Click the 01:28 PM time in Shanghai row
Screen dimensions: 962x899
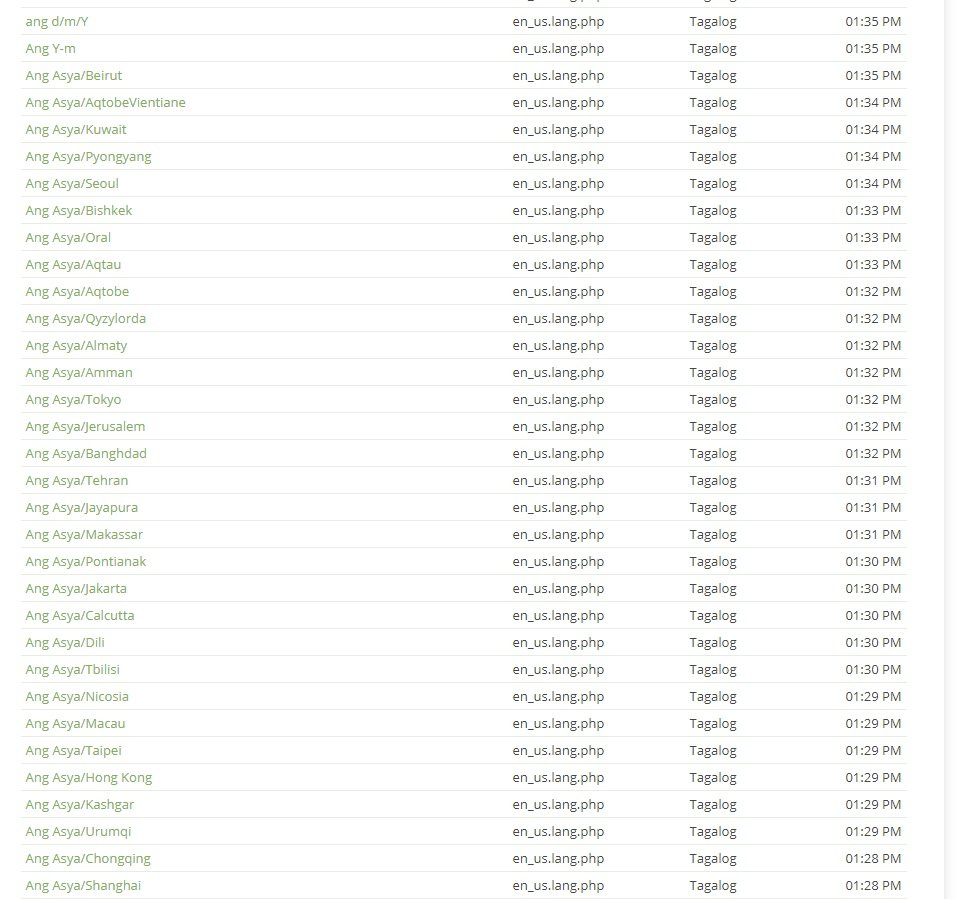click(873, 885)
